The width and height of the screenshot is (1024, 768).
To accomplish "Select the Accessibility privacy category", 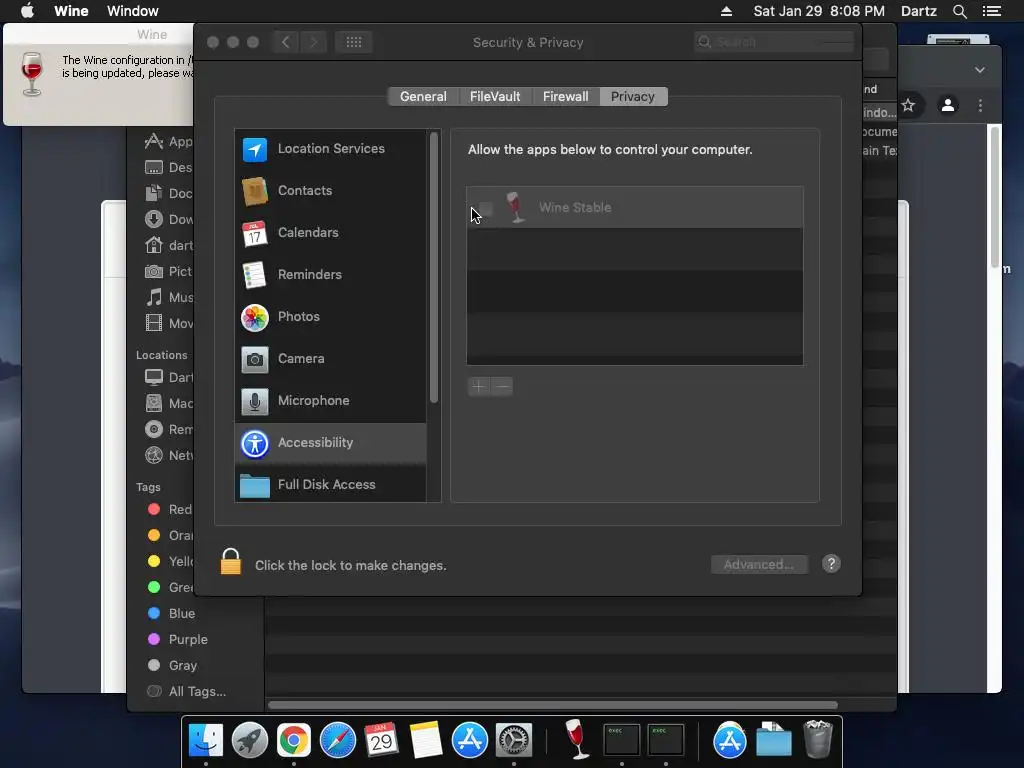I will 330,443.
